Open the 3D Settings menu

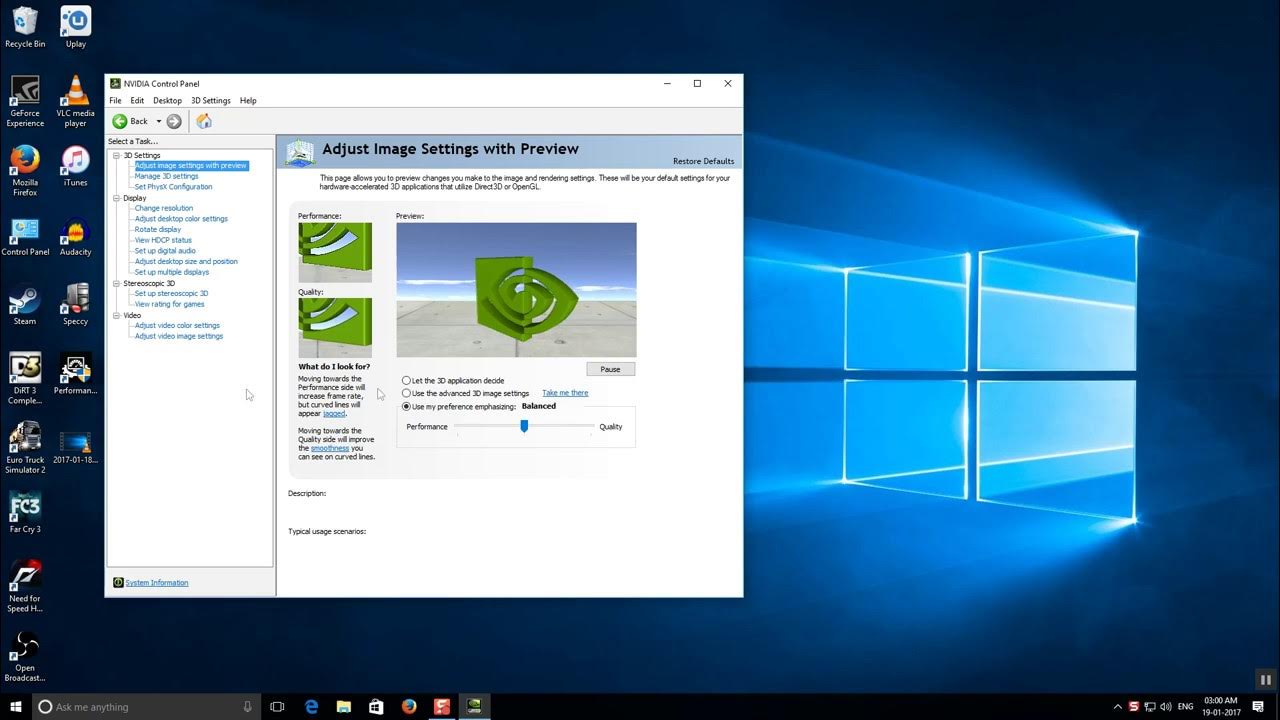211,100
